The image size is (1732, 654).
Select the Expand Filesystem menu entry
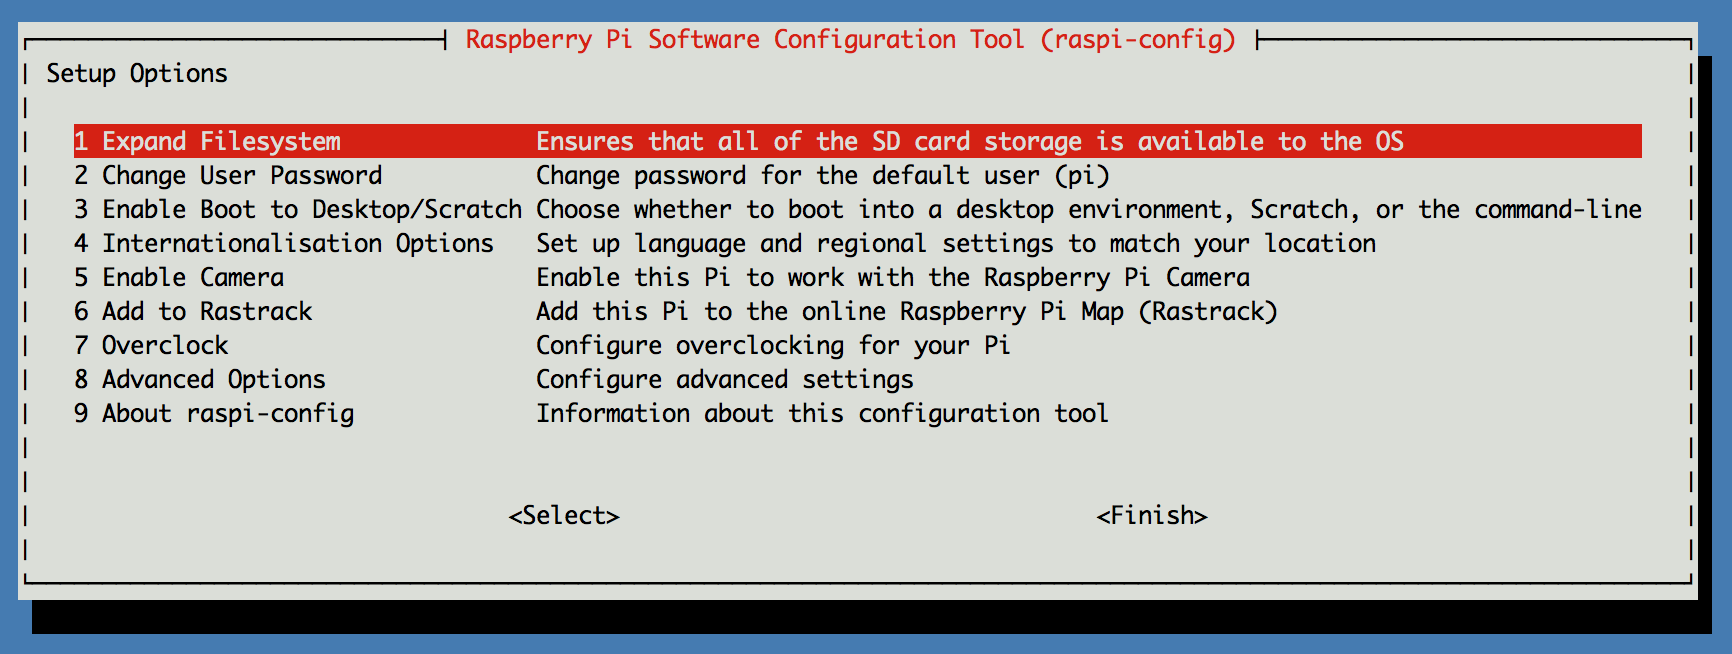tap(857, 141)
